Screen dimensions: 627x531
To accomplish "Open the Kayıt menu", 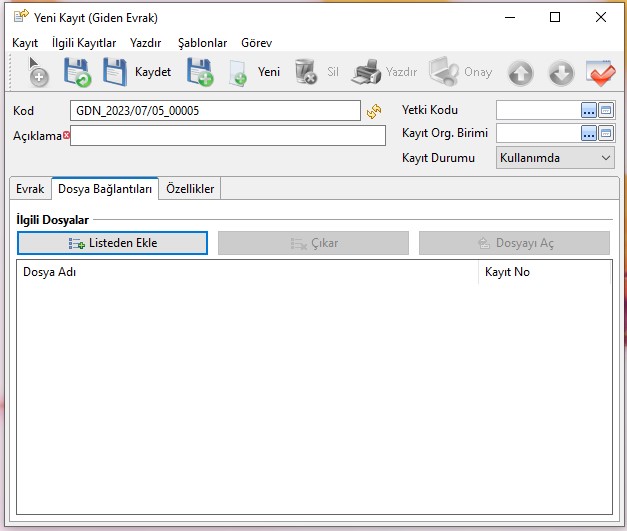I will 25,43.
